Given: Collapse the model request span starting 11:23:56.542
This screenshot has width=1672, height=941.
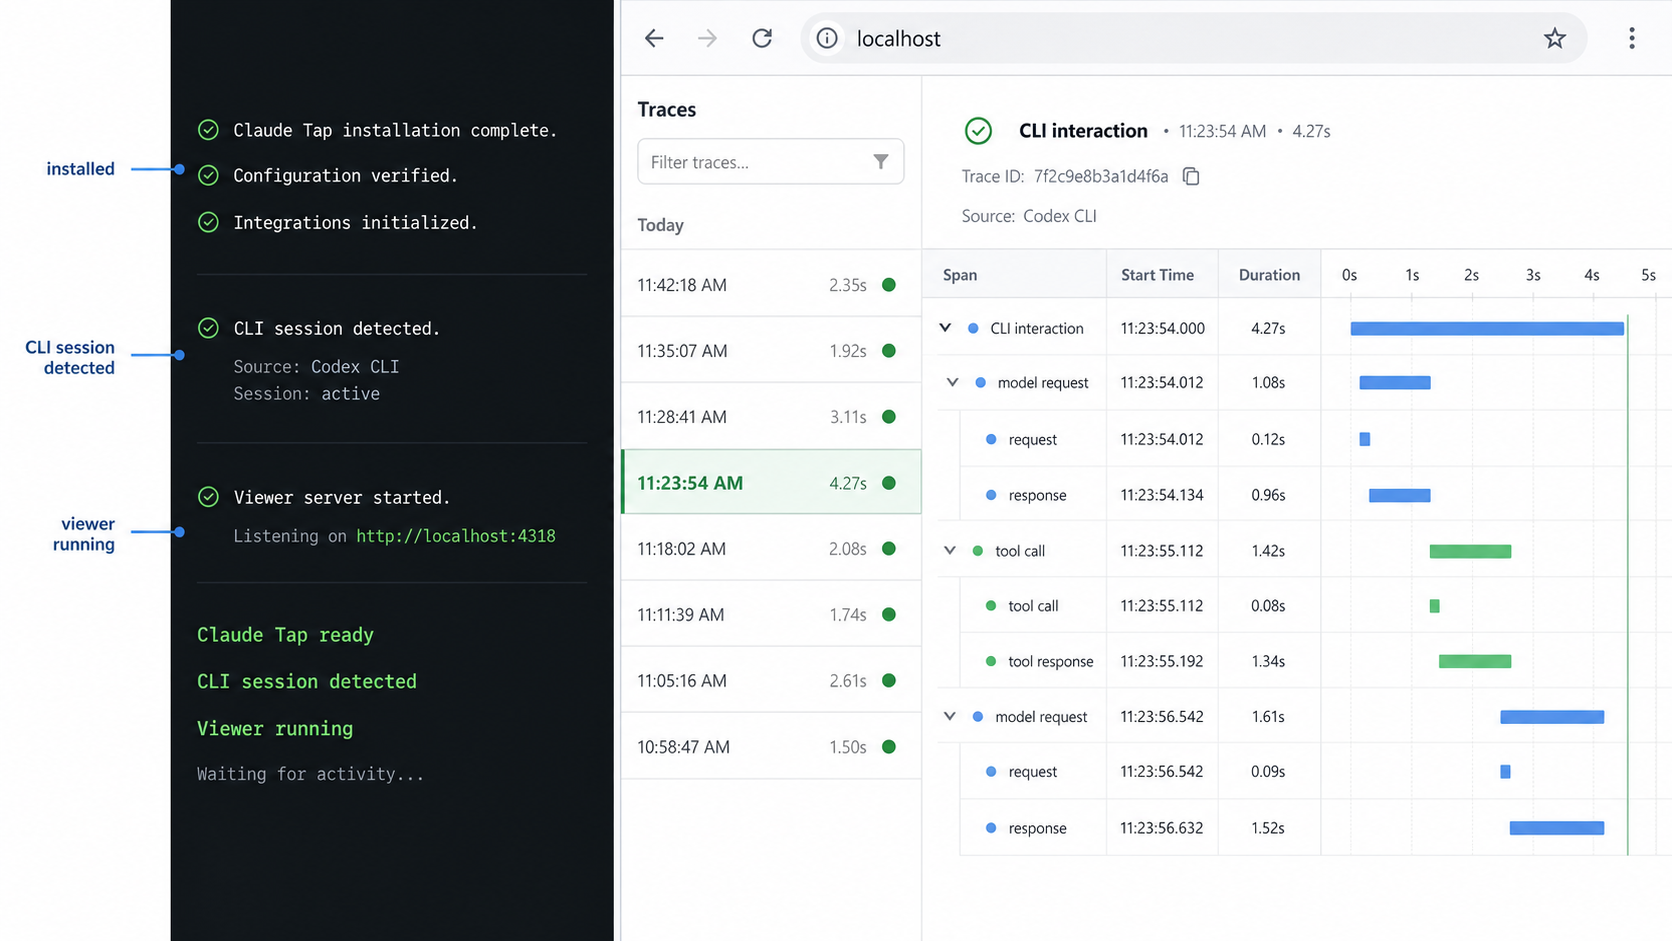Looking at the screenshot, I should [x=950, y=716].
